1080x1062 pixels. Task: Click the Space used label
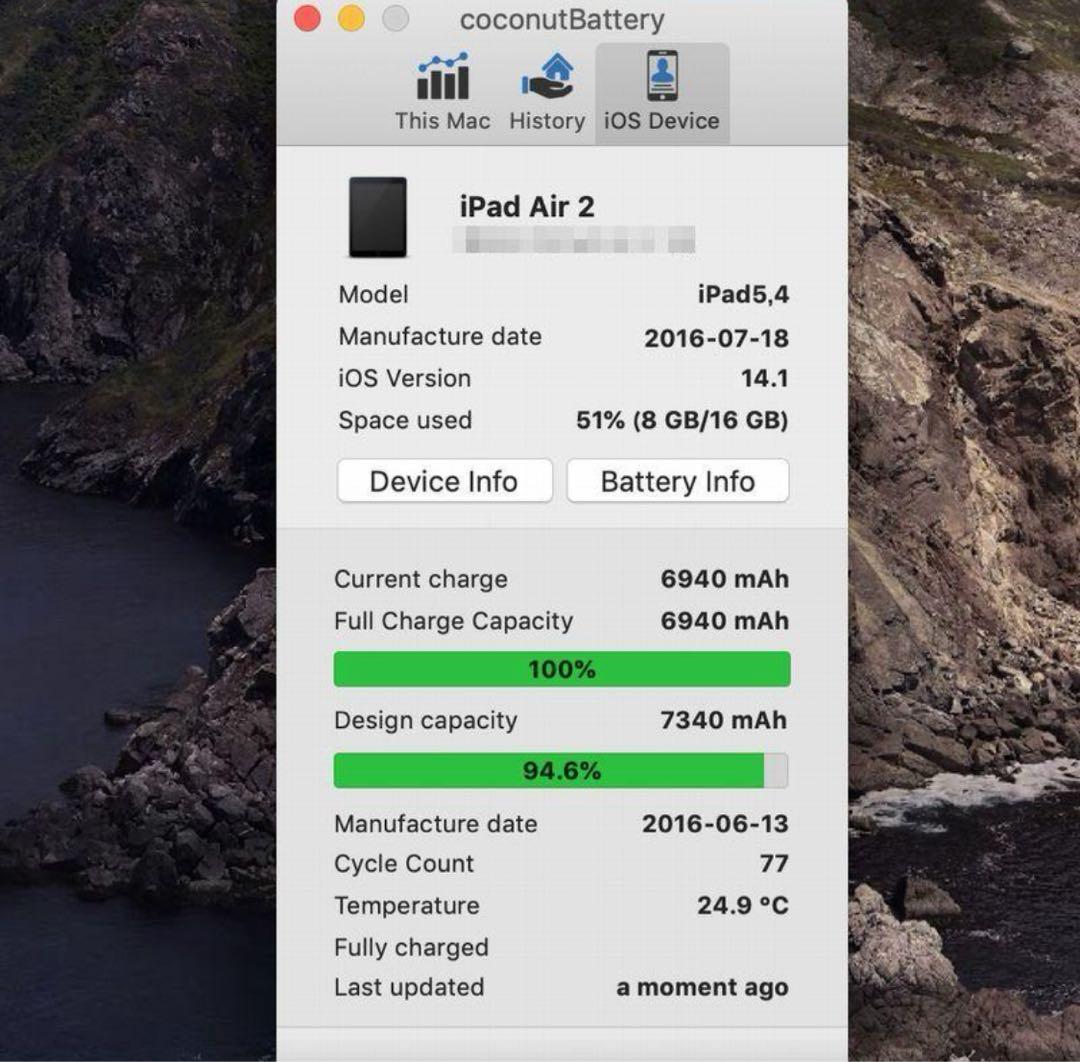point(405,420)
